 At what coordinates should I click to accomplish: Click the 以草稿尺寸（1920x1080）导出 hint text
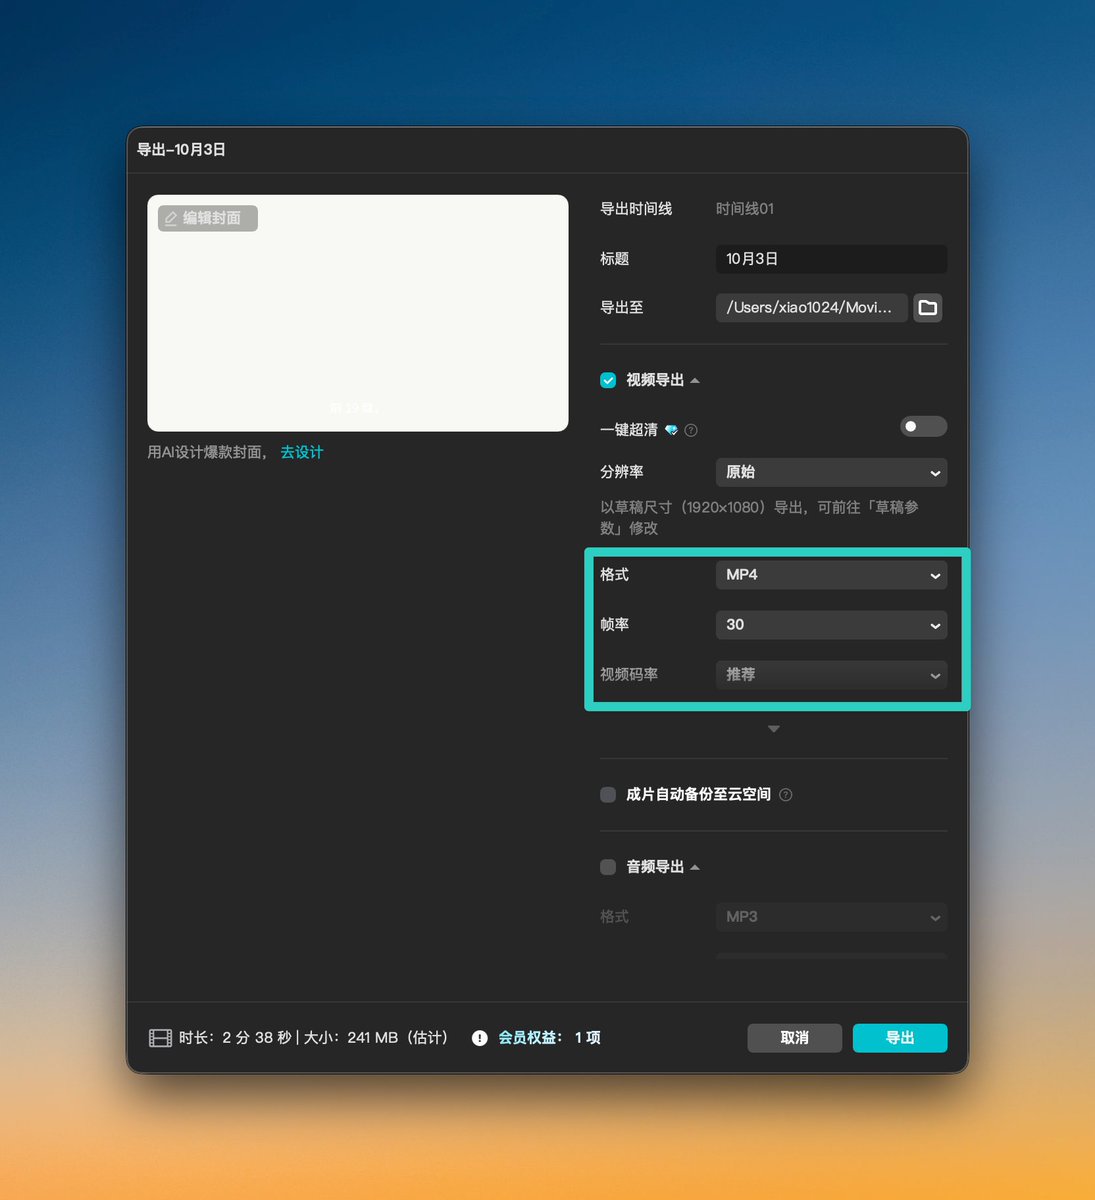point(759,517)
